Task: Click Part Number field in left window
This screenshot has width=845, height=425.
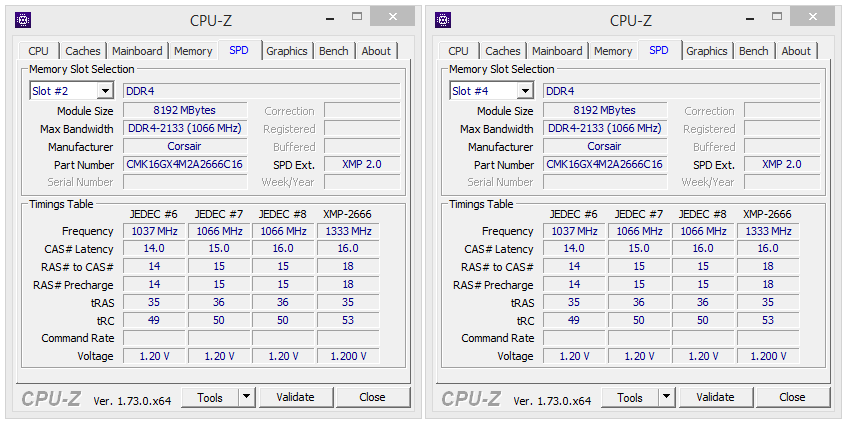Action: (185, 164)
